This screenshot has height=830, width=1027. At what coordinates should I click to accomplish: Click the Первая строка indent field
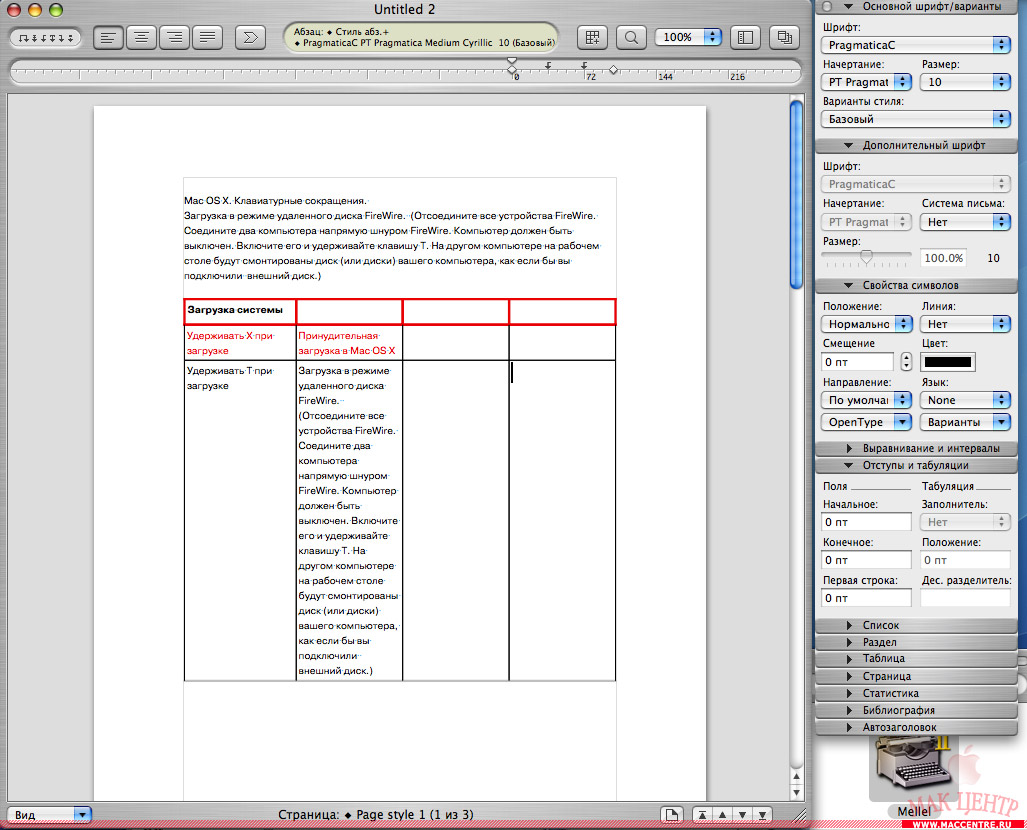click(867, 598)
